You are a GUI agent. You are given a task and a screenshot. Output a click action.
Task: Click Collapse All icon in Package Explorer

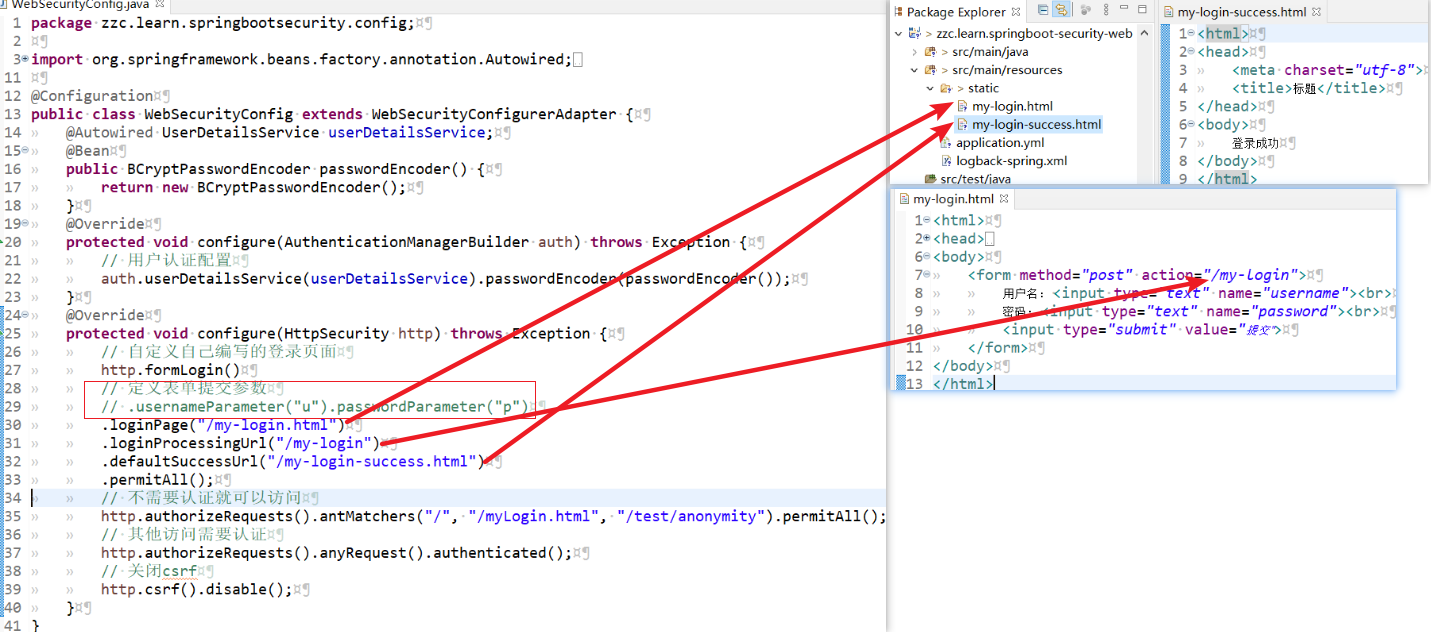(x=1043, y=10)
